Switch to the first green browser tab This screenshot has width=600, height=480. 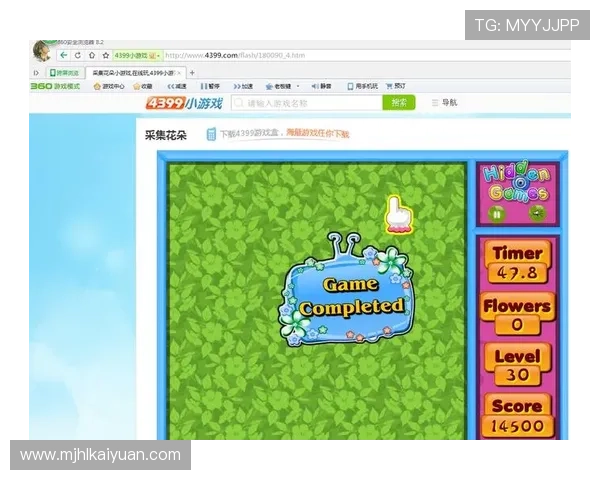(64, 73)
